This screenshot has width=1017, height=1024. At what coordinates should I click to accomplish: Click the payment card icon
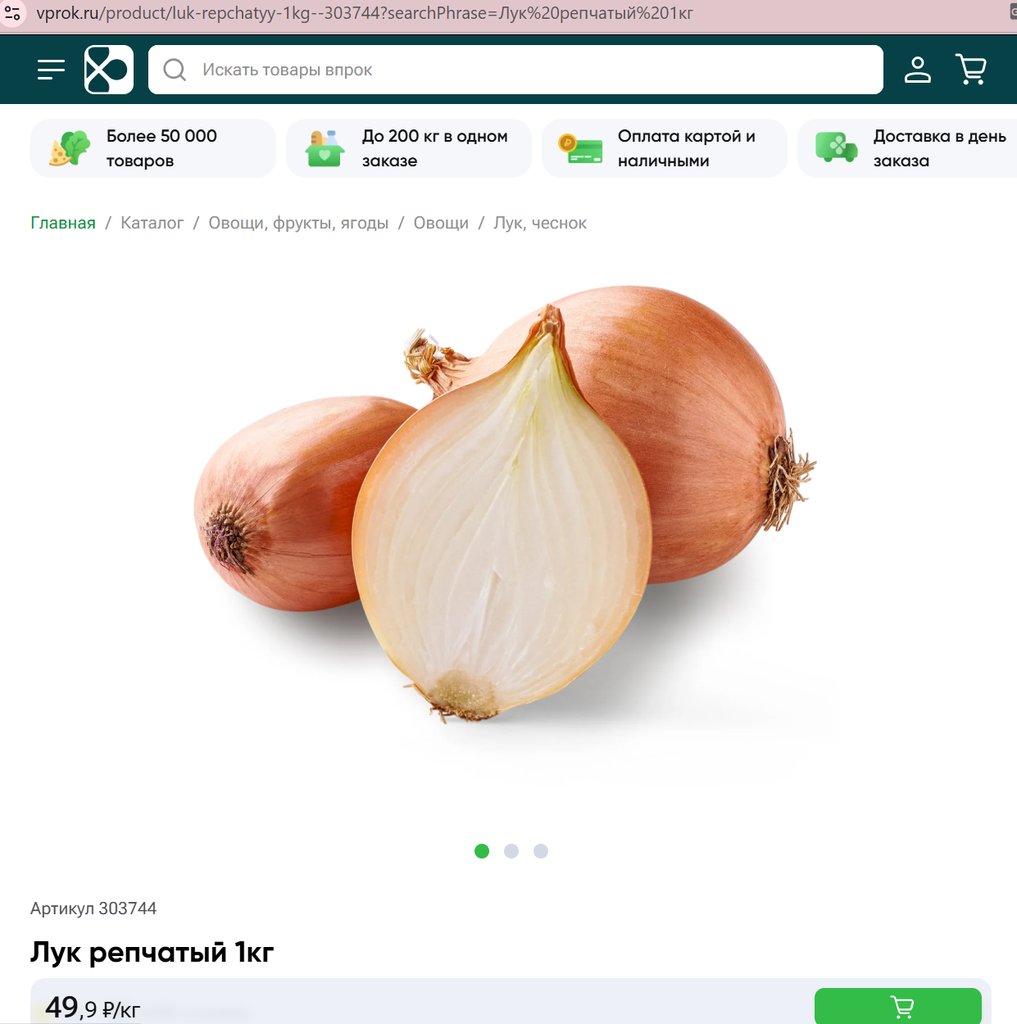pos(581,148)
